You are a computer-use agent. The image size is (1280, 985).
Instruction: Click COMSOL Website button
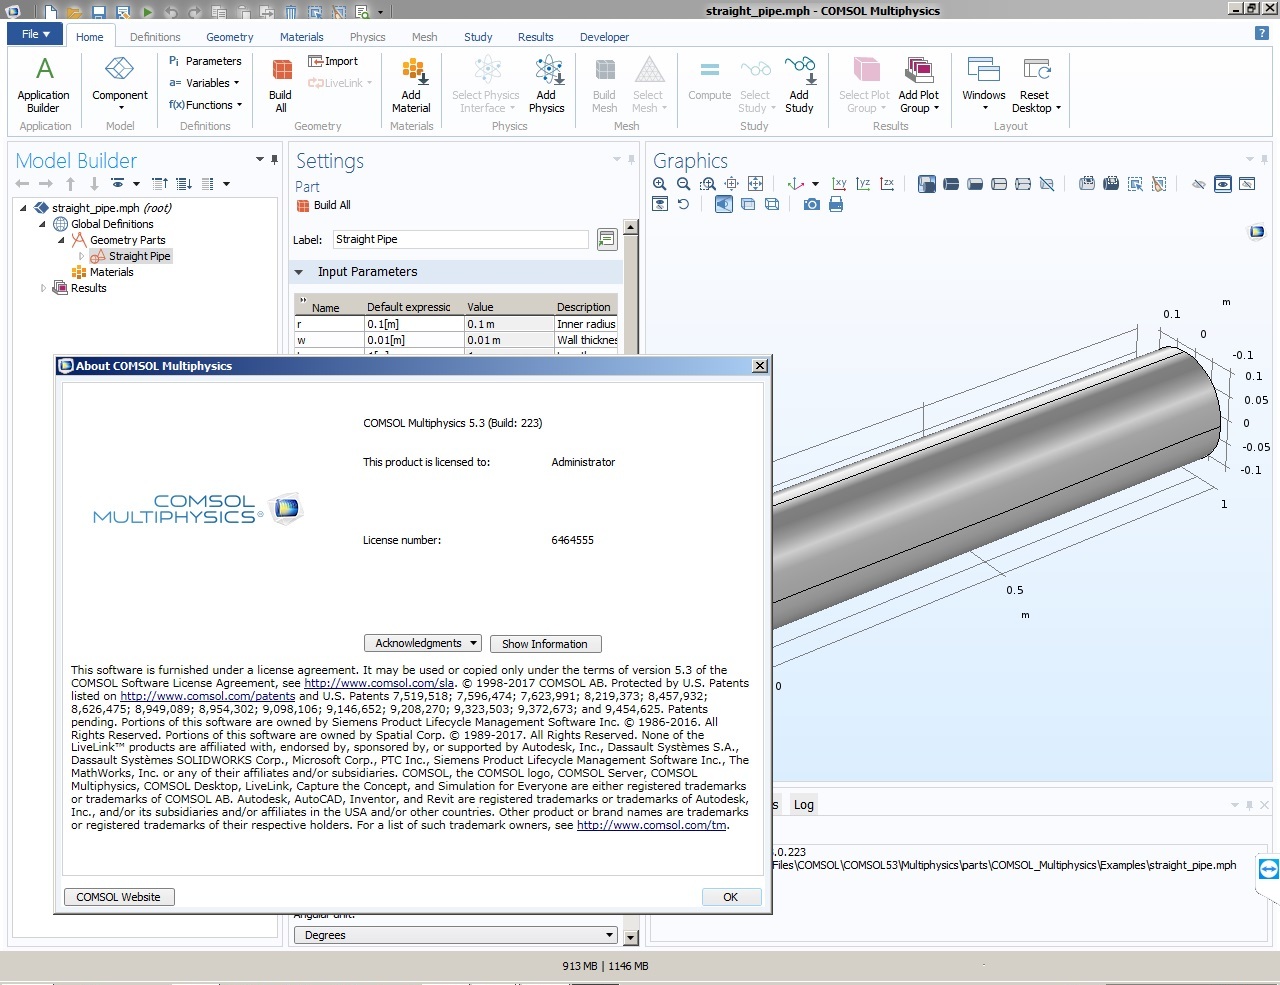tap(119, 897)
